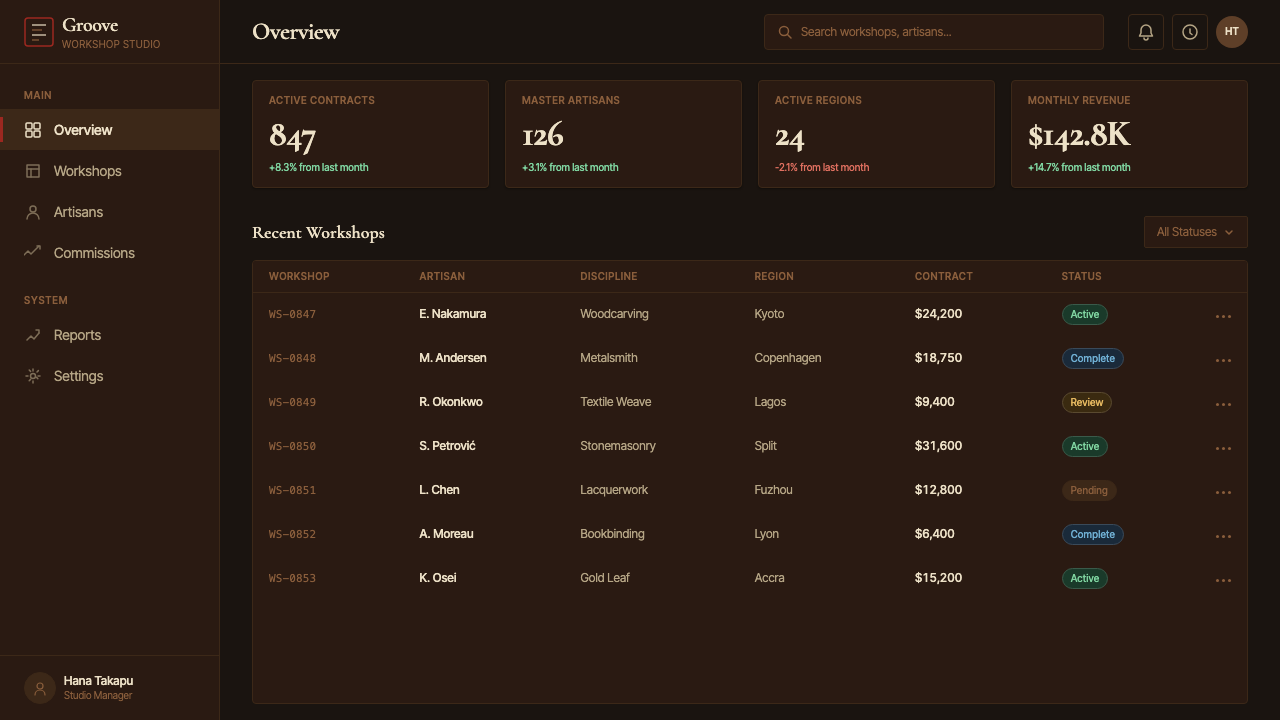This screenshot has height=720, width=1280.
Task: Click the Review status badge
Action: pyautogui.click(x=1086, y=402)
